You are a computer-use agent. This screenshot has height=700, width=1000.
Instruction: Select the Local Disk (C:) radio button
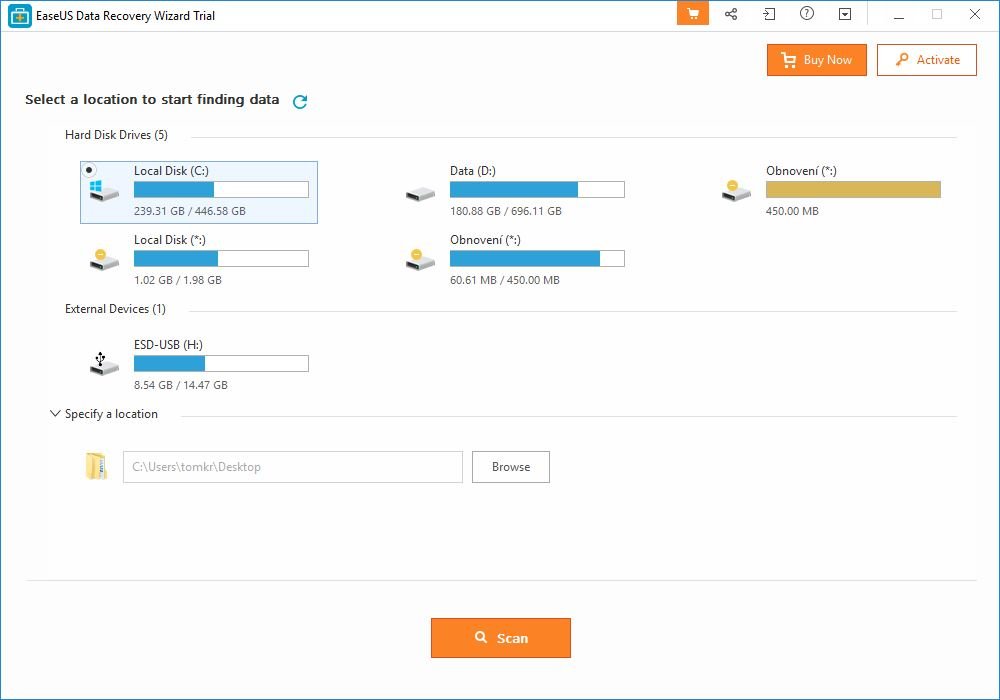tap(90, 171)
